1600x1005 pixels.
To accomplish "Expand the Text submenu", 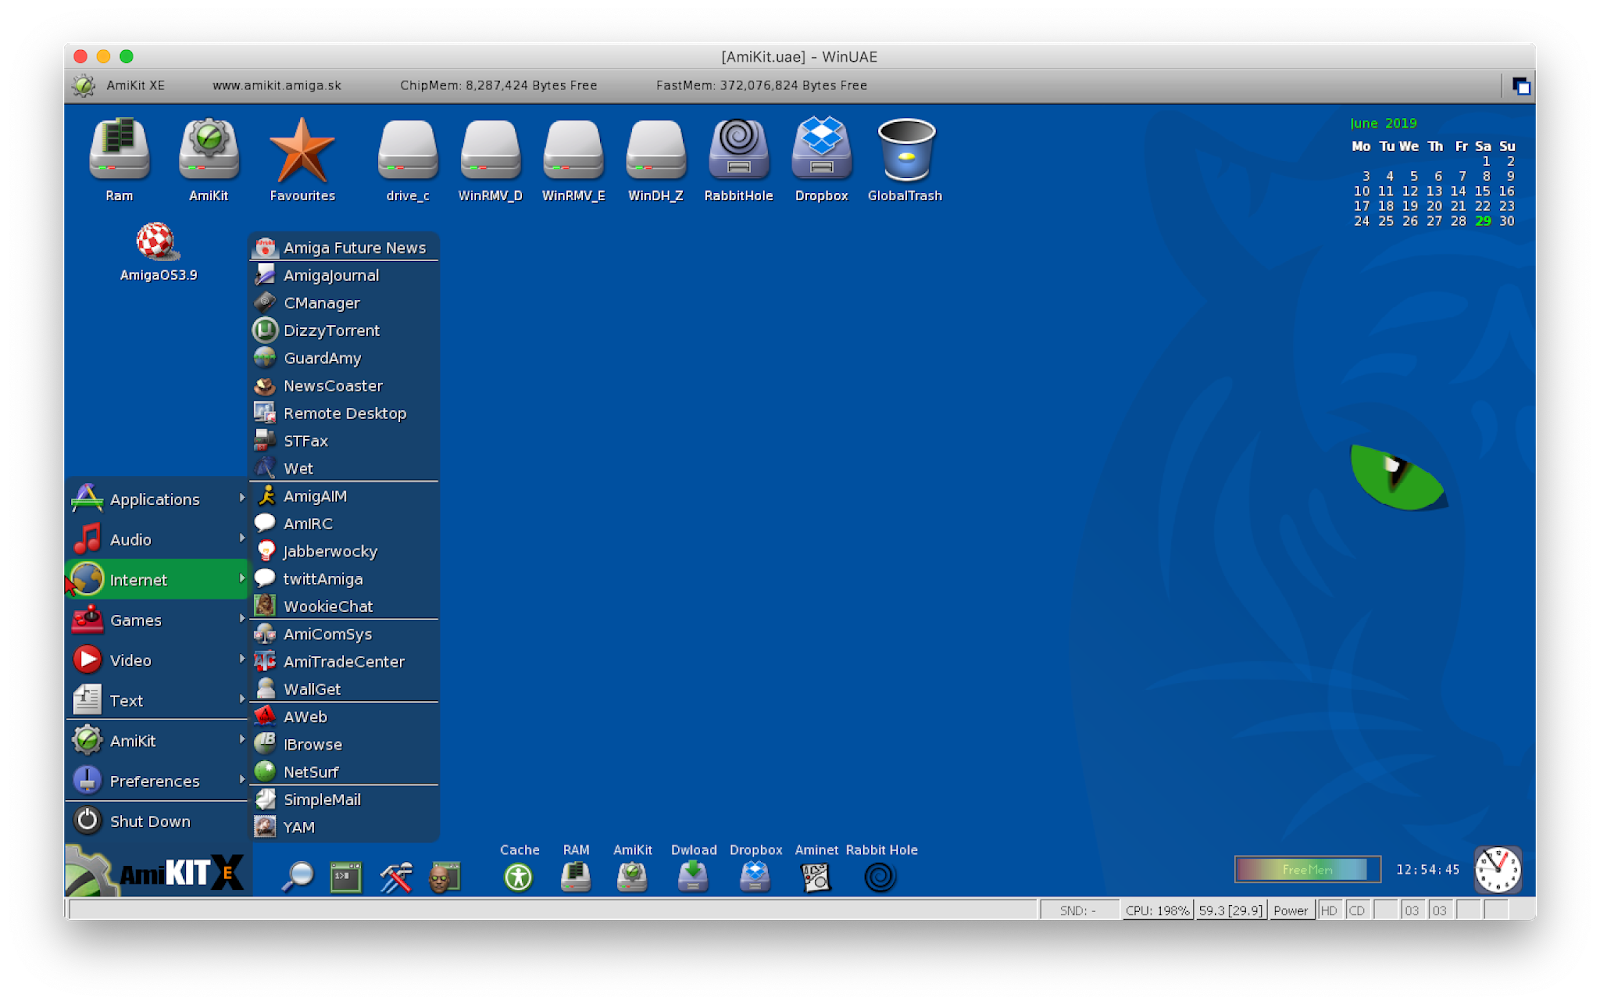I will [157, 700].
